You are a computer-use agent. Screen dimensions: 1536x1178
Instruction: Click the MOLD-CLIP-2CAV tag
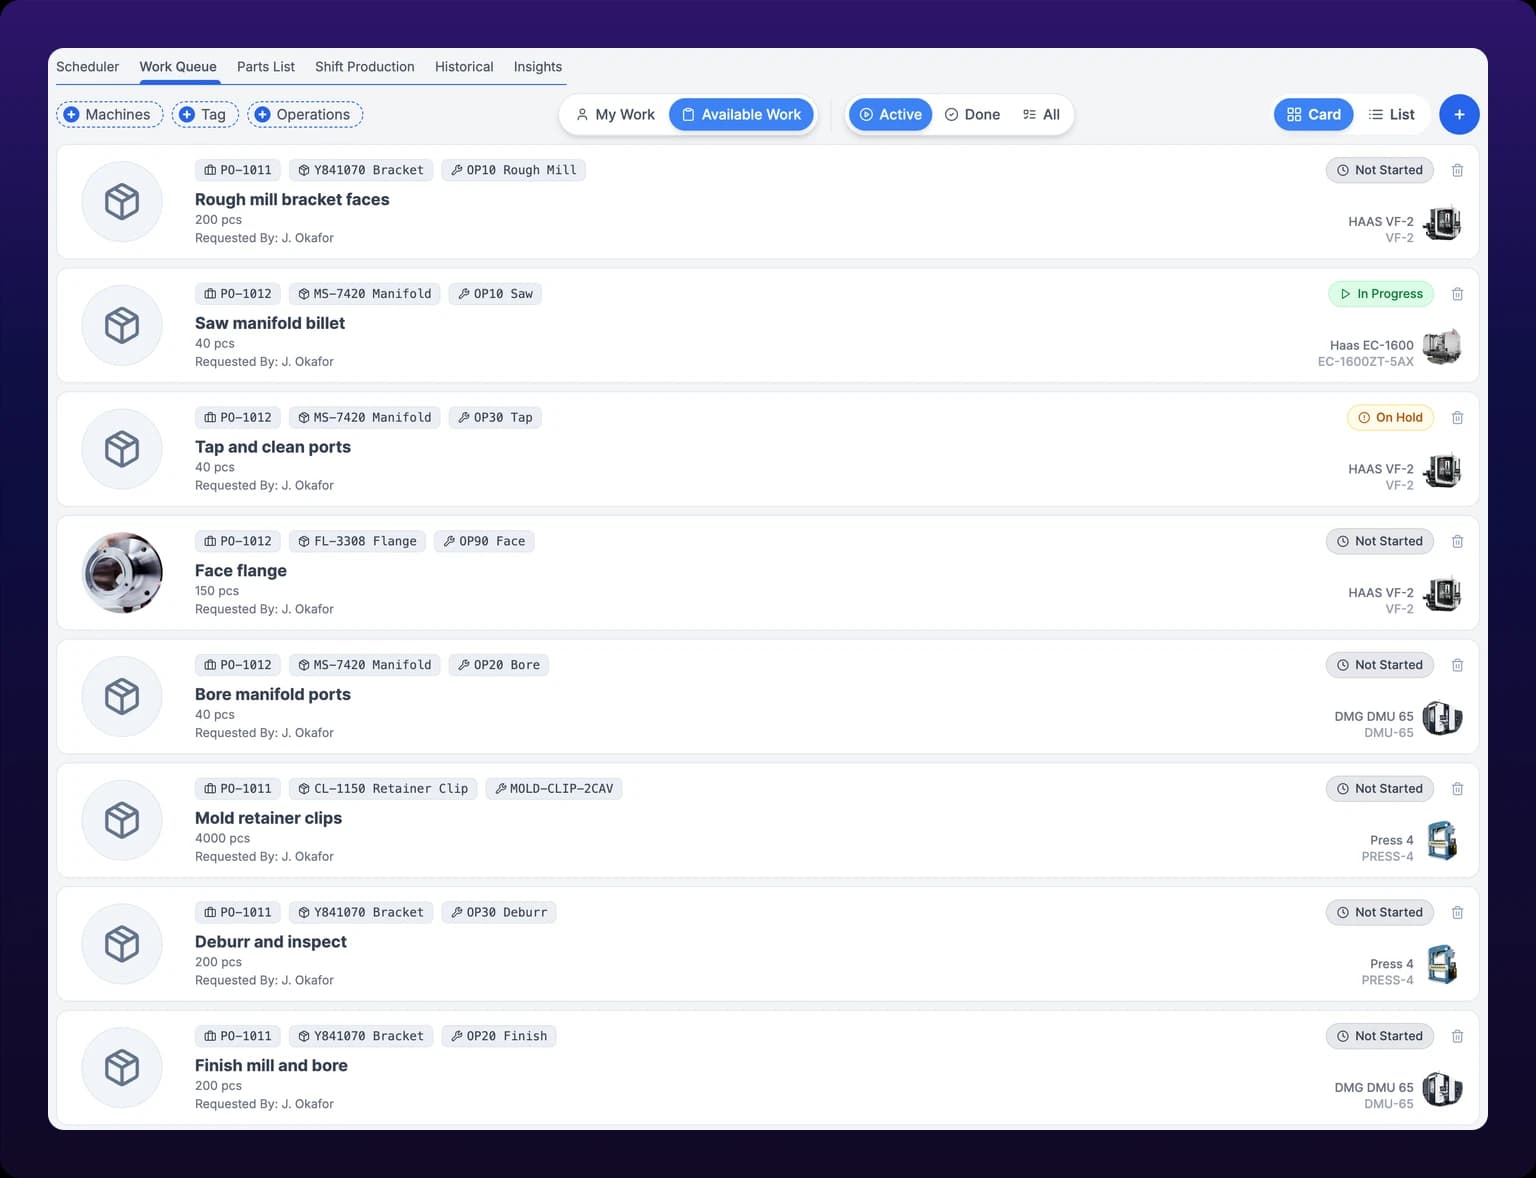tap(554, 789)
